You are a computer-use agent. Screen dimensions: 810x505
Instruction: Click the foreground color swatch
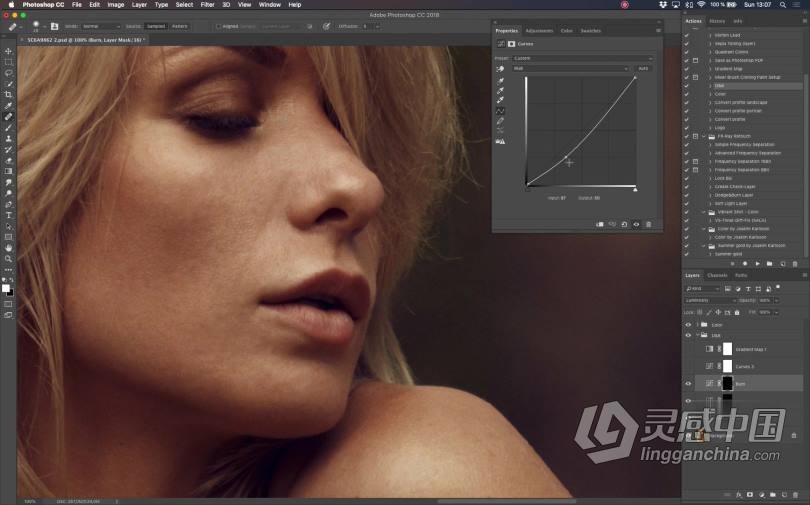[x=6, y=289]
